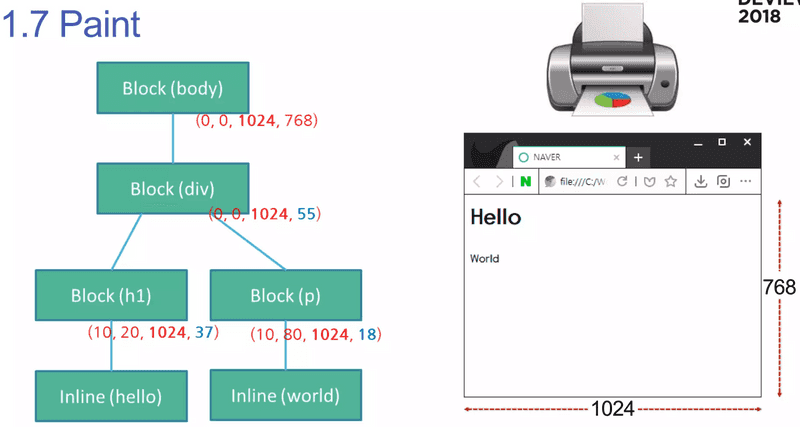
Task: Open downloads via the download arrow icon
Action: pyautogui.click(x=701, y=182)
